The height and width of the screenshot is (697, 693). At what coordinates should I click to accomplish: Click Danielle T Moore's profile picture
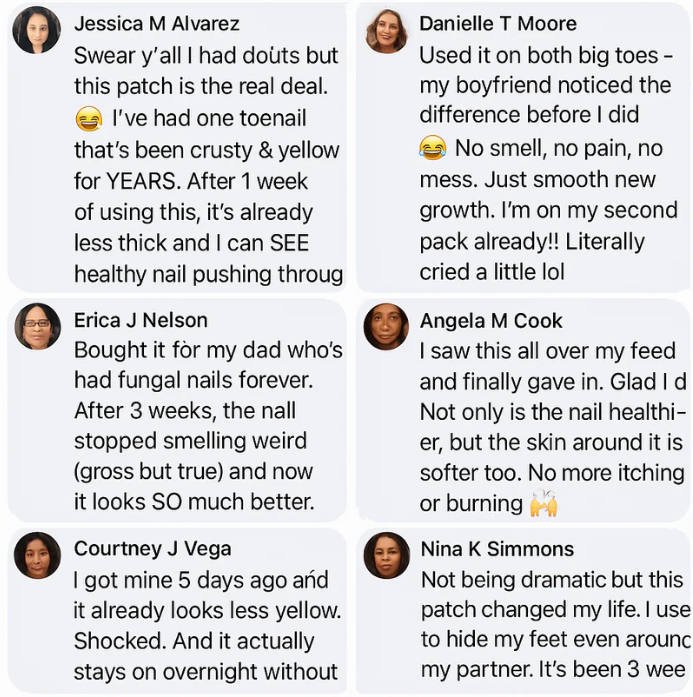(x=385, y=30)
